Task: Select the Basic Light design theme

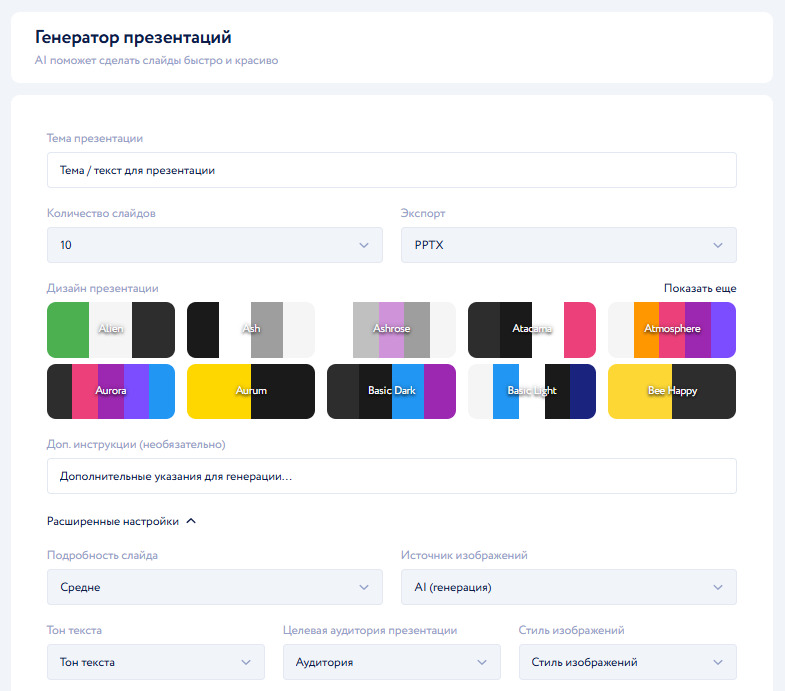Action: click(x=532, y=391)
